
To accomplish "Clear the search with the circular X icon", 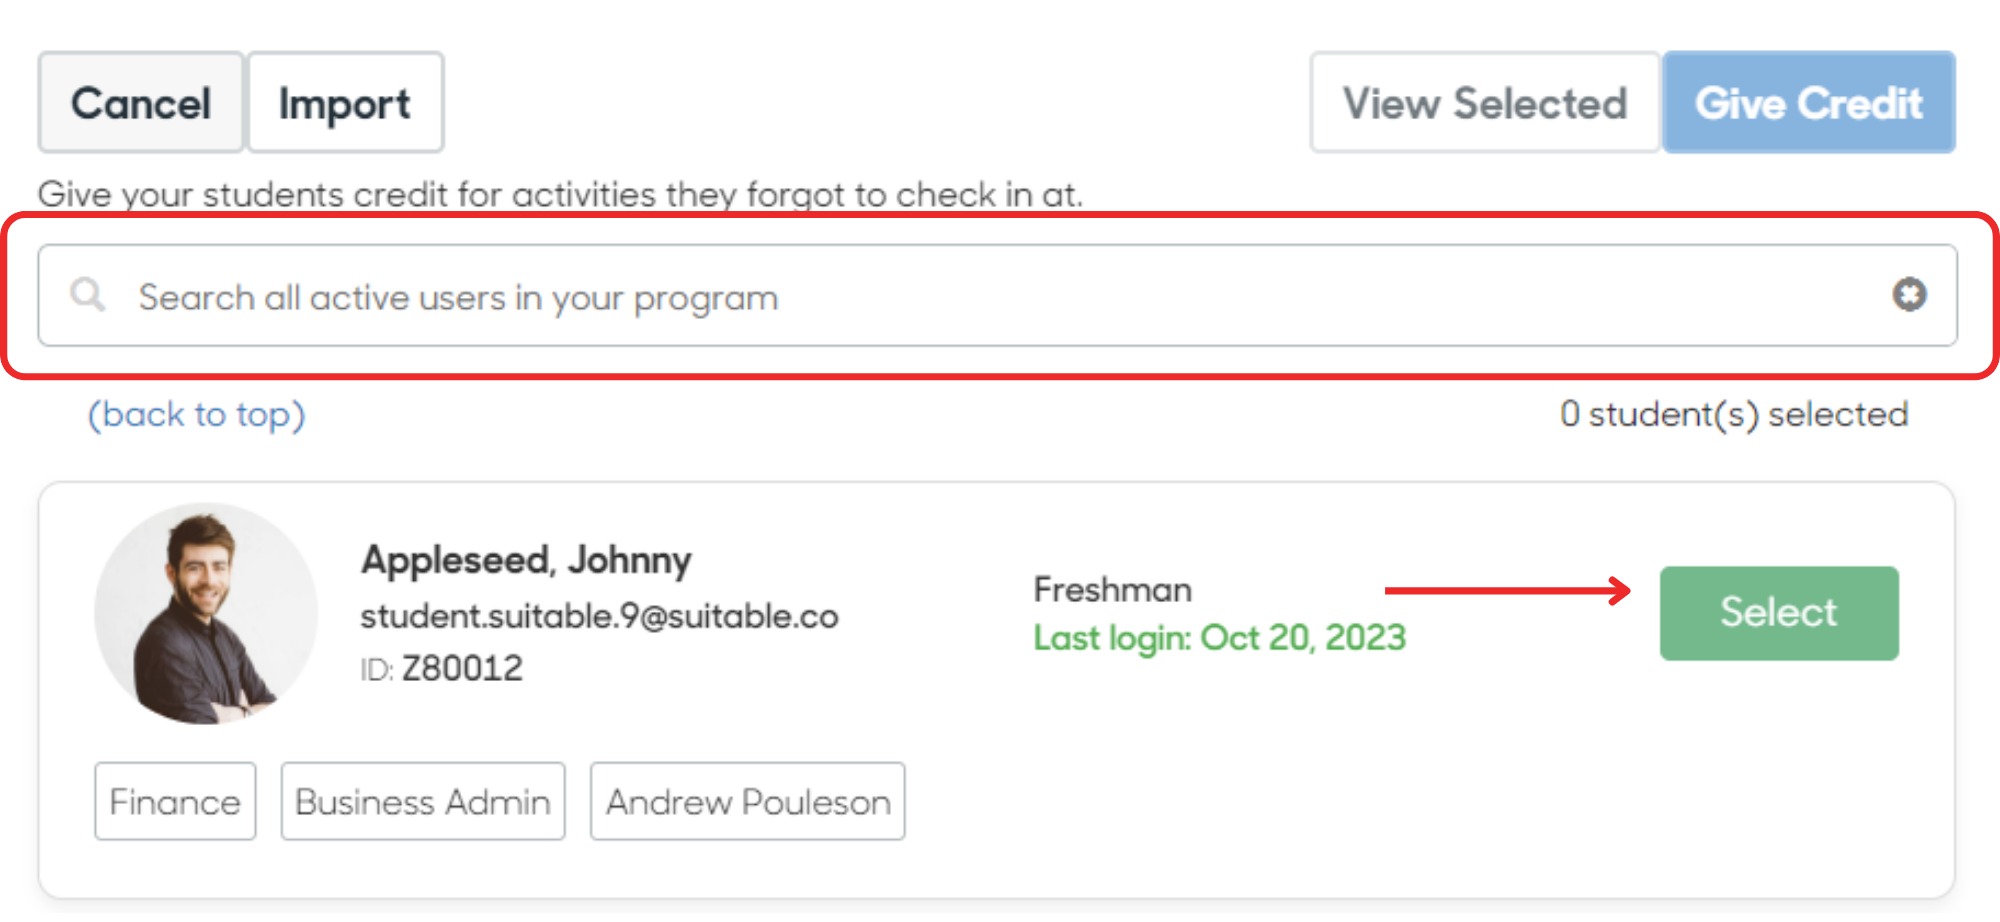I will pyautogui.click(x=1909, y=295).
